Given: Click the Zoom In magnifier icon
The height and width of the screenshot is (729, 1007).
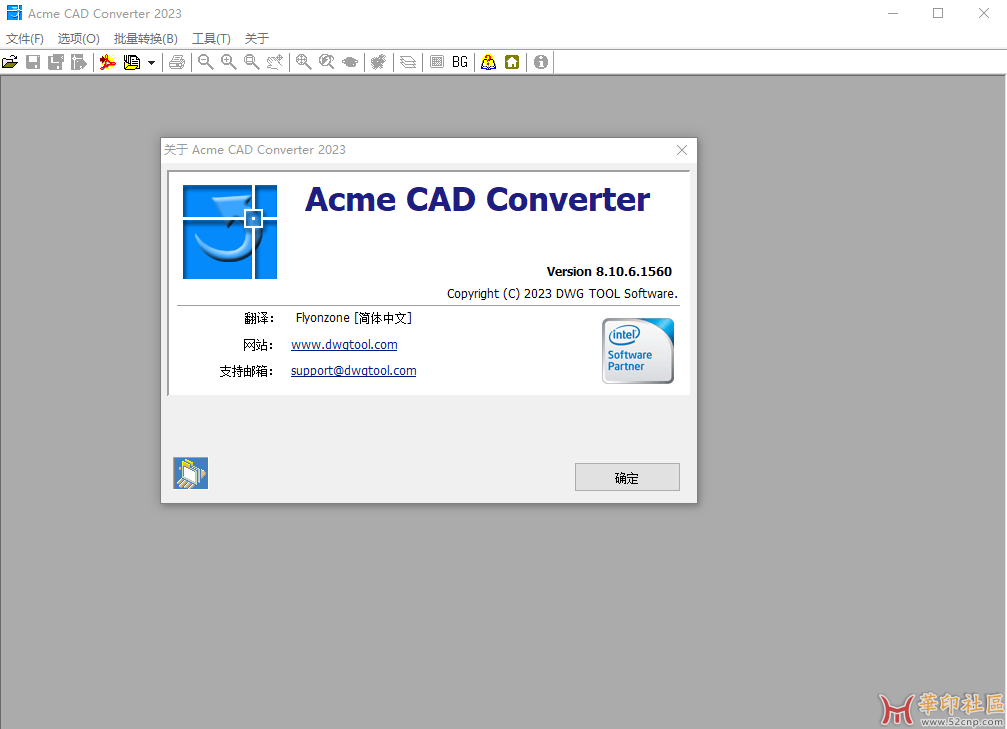Looking at the screenshot, I should click(229, 62).
